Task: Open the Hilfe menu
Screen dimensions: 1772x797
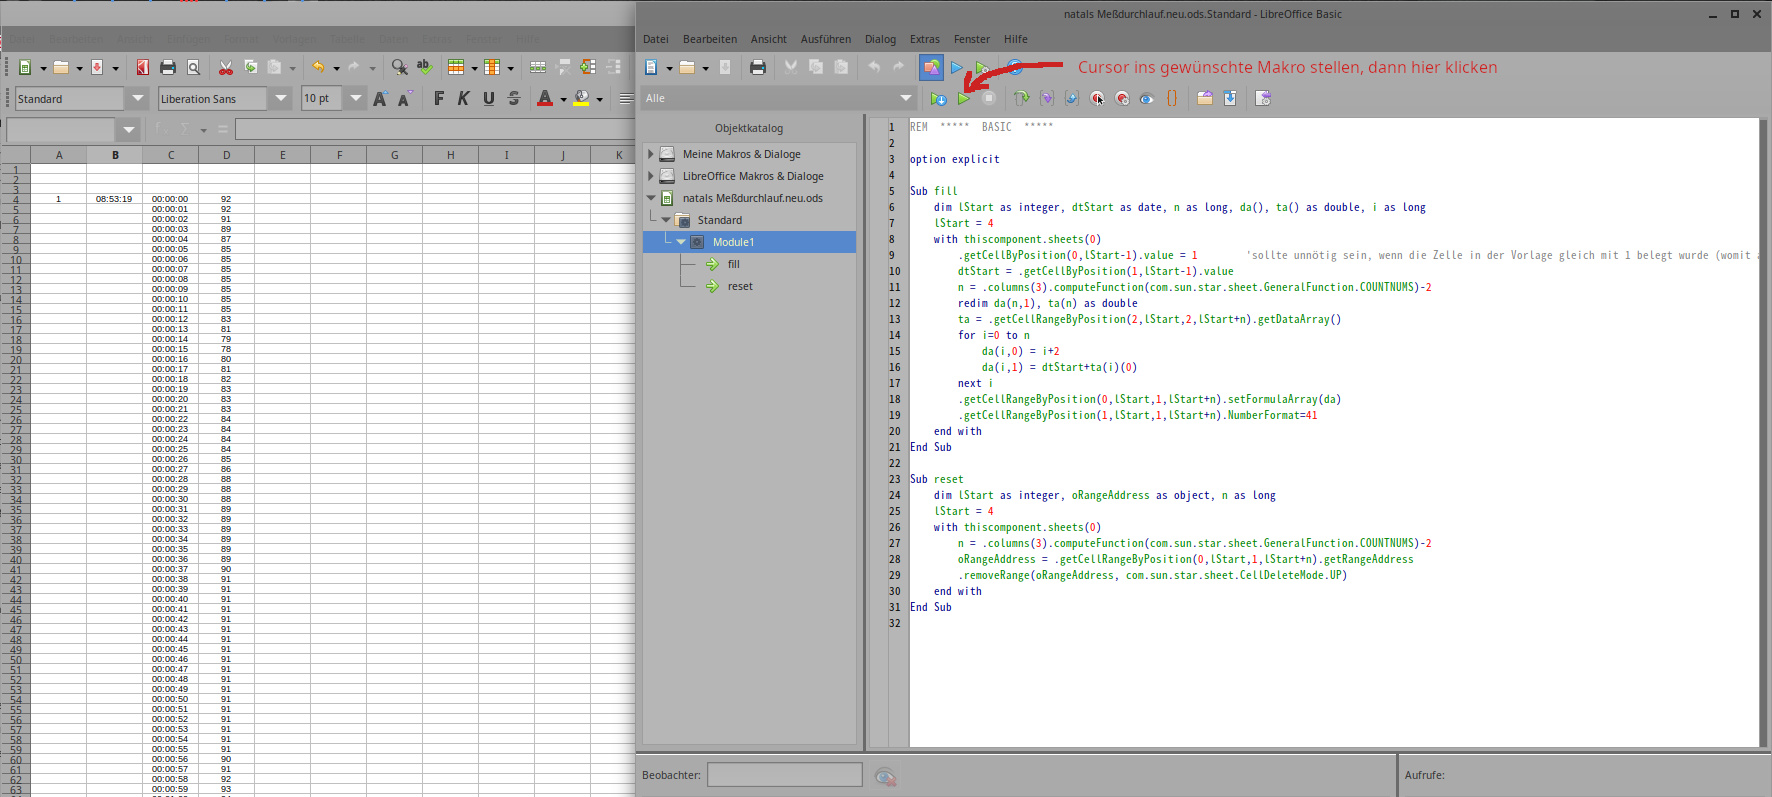Action: 1016,39
